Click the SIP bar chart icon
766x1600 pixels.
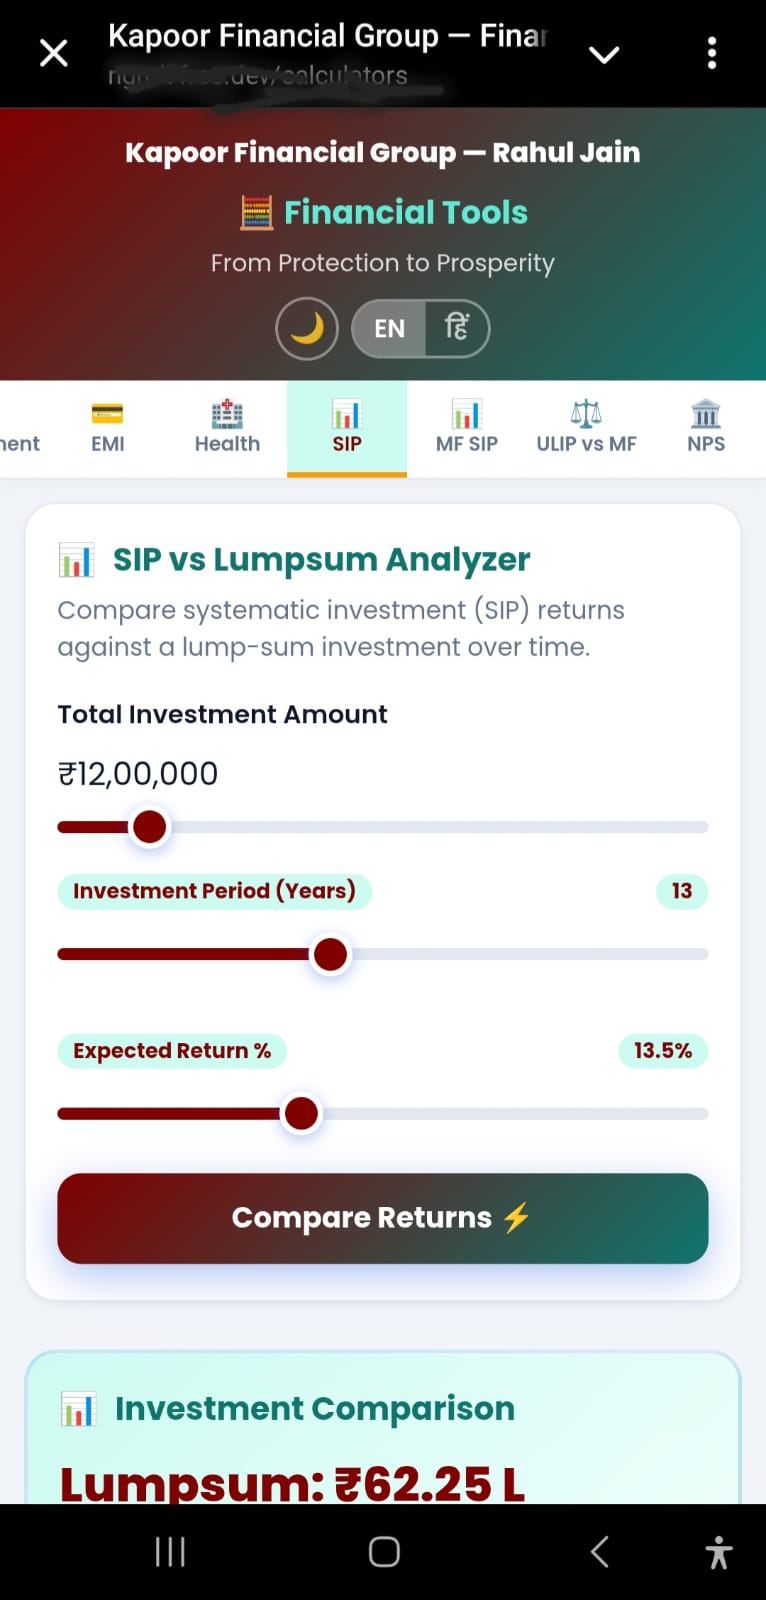tap(347, 413)
